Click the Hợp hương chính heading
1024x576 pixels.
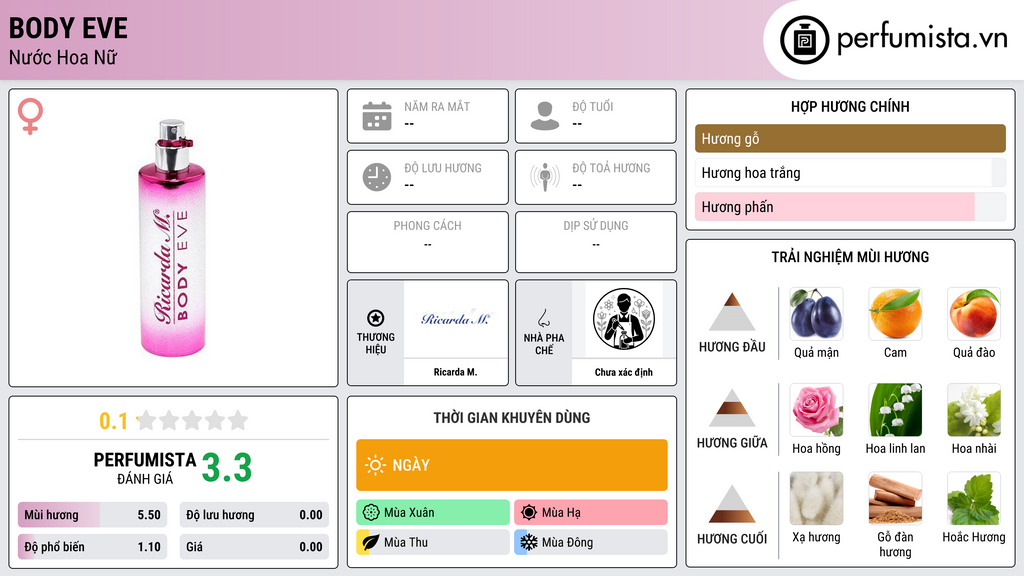click(850, 106)
